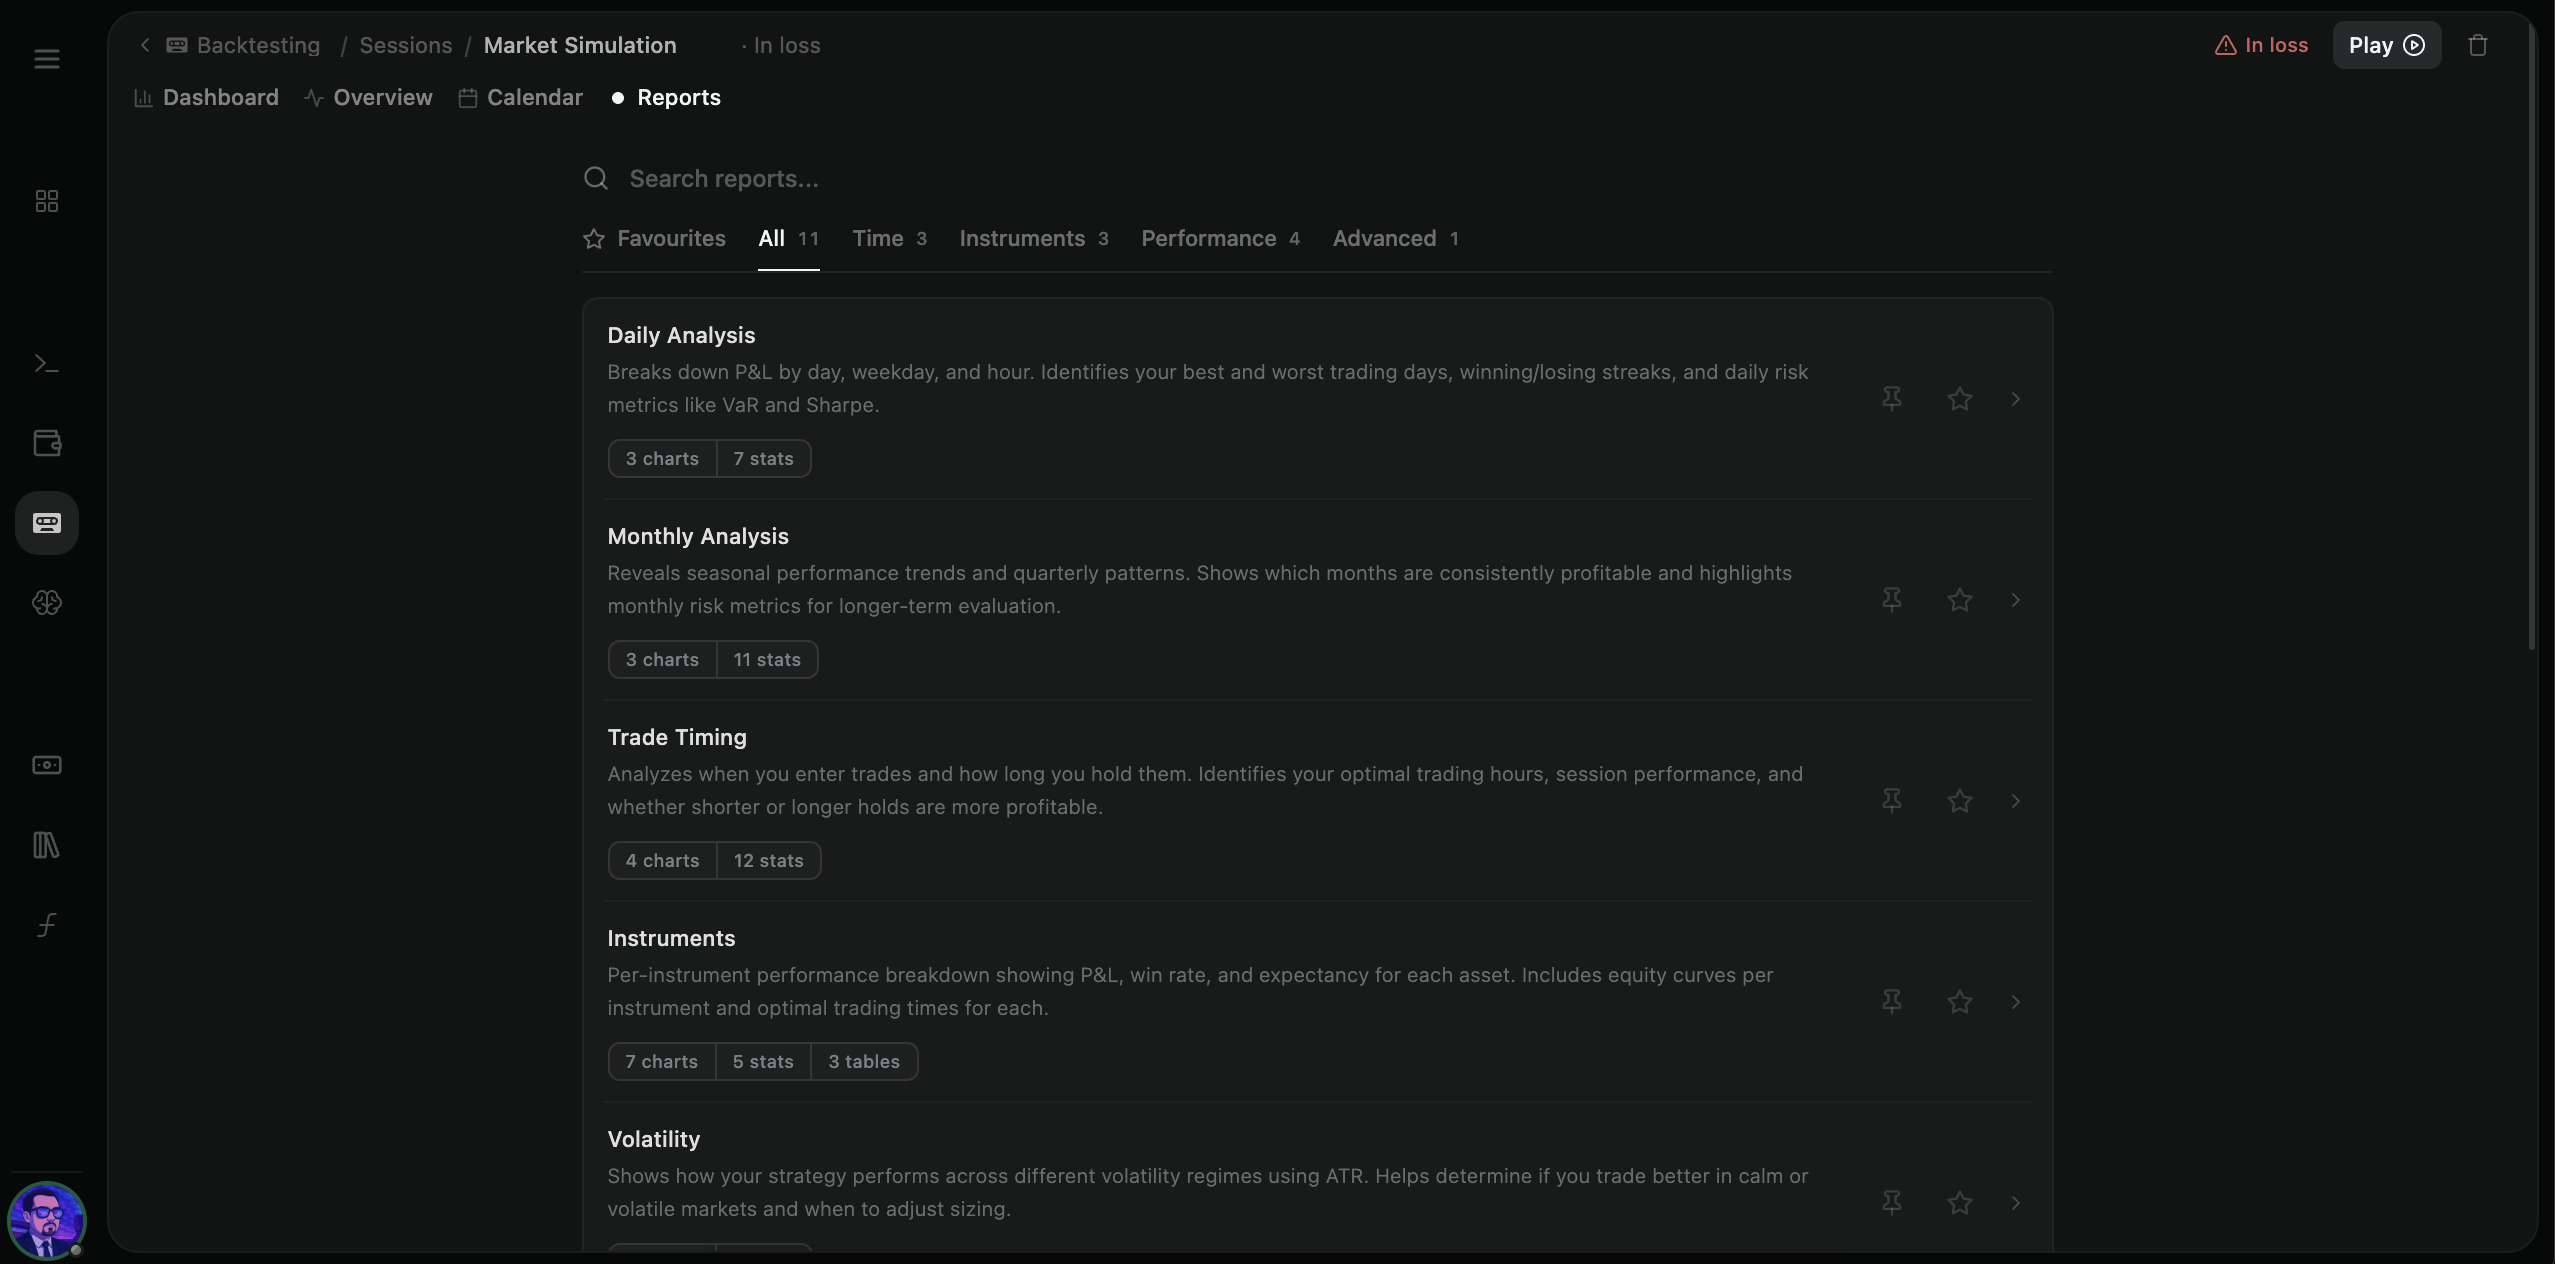
Task: Click Instruments '7 charts' badge
Action: pyautogui.click(x=662, y=1061)
